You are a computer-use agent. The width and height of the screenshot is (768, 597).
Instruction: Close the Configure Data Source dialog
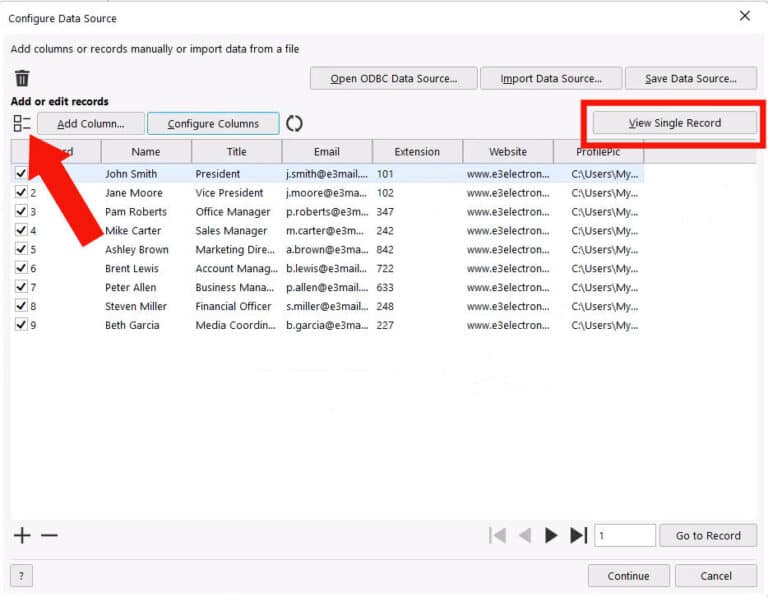click(x=744, y=16)
